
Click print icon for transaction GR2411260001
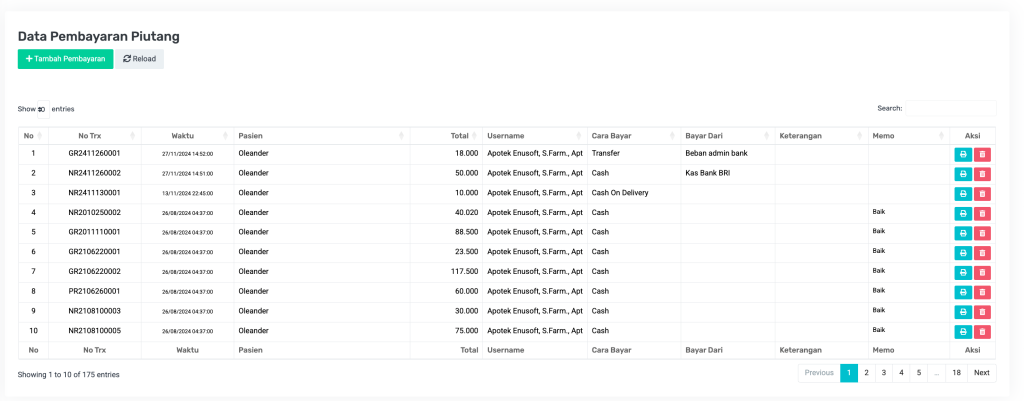963,154
